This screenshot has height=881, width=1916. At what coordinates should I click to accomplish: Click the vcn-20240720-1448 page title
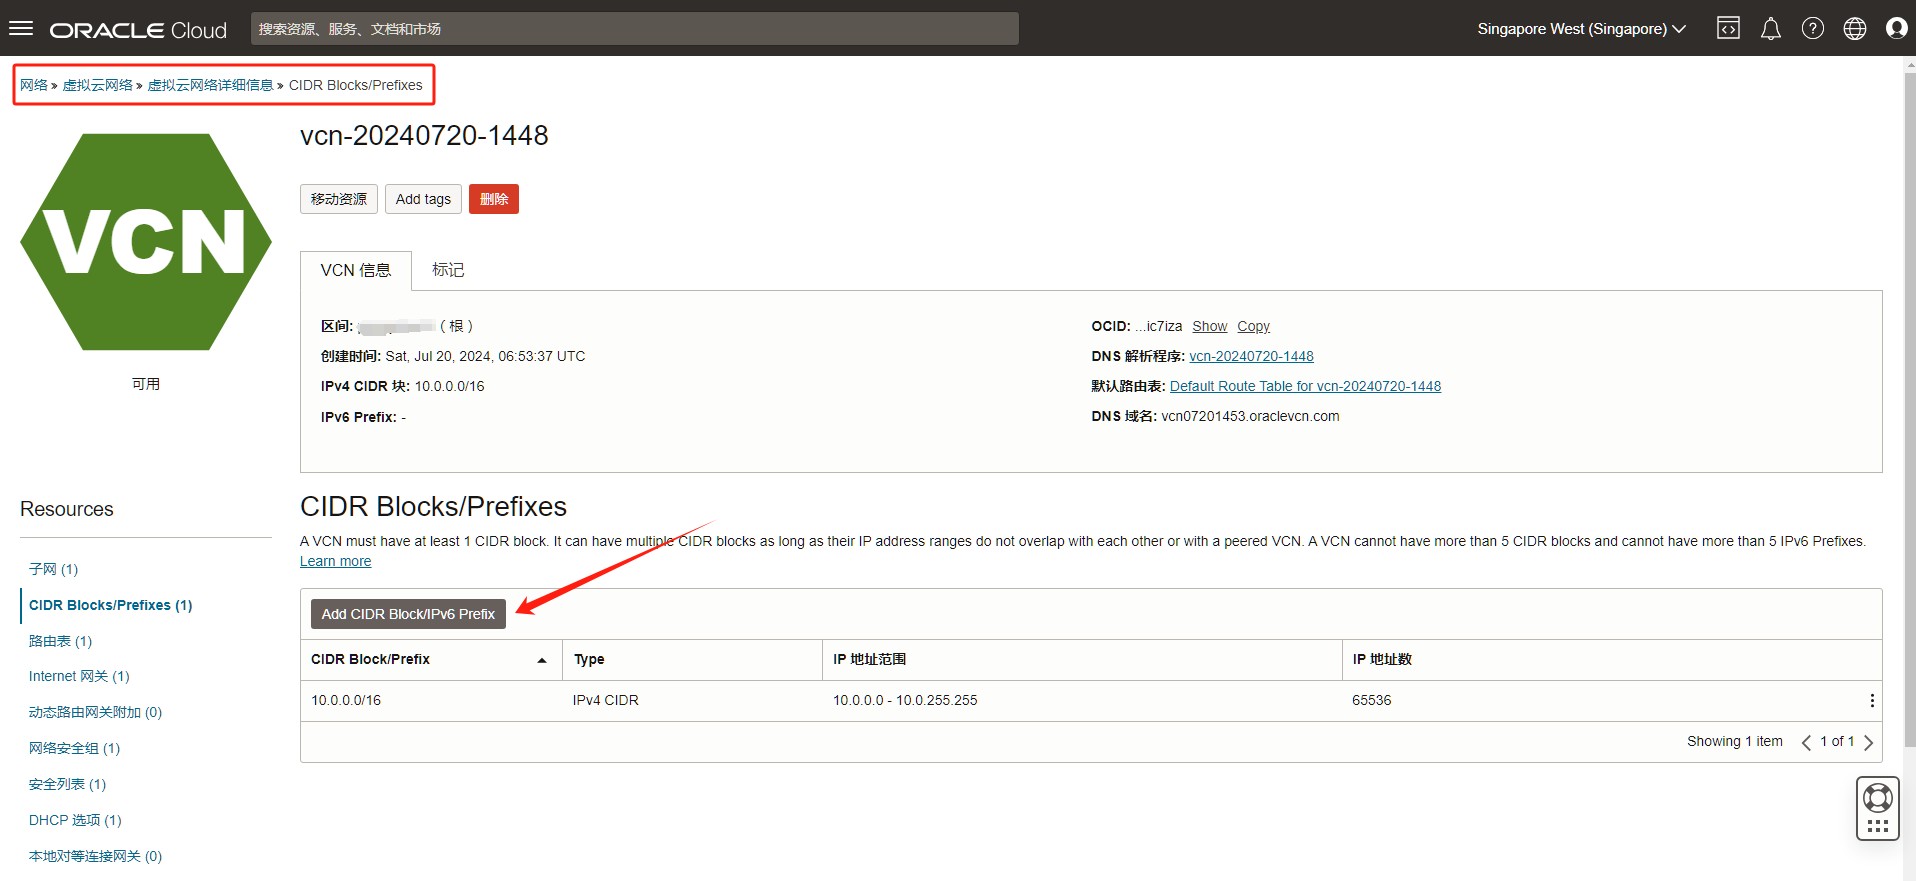point(424,136)
